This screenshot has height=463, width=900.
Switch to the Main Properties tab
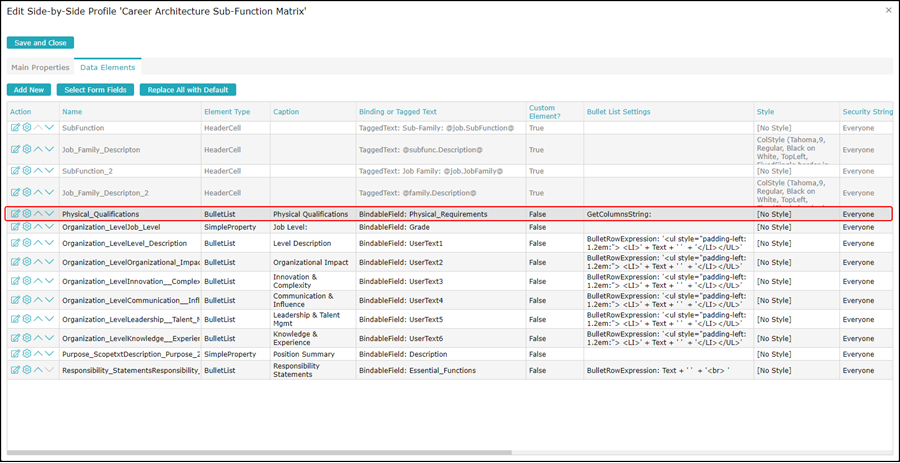click(x=40, y=67)
